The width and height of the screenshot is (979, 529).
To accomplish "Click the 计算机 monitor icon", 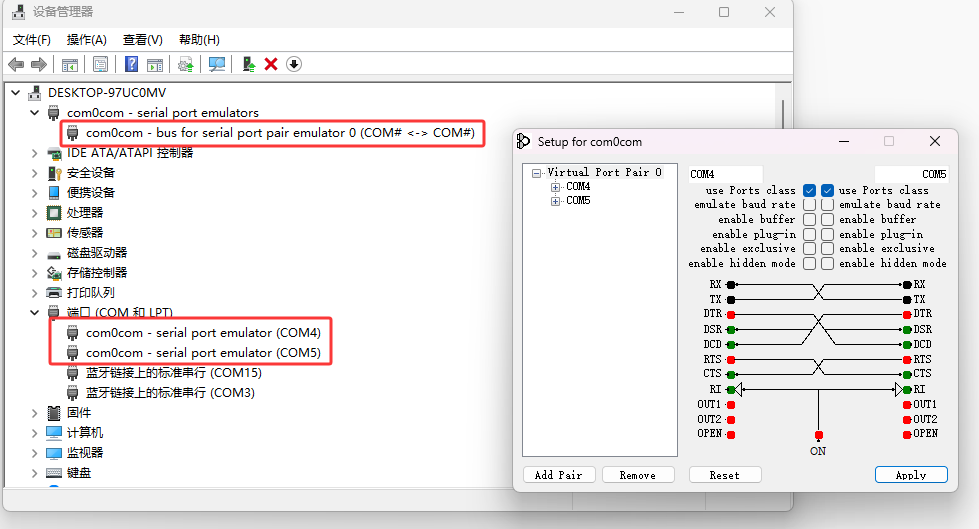I will click(54, 433).
